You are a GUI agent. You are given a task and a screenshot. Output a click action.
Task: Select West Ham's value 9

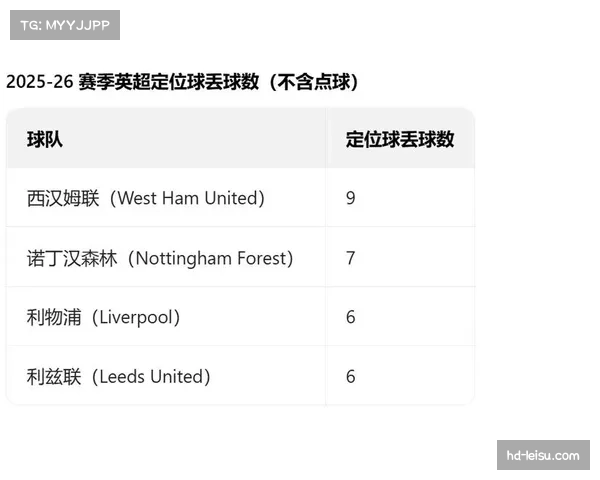pos(351,198)
